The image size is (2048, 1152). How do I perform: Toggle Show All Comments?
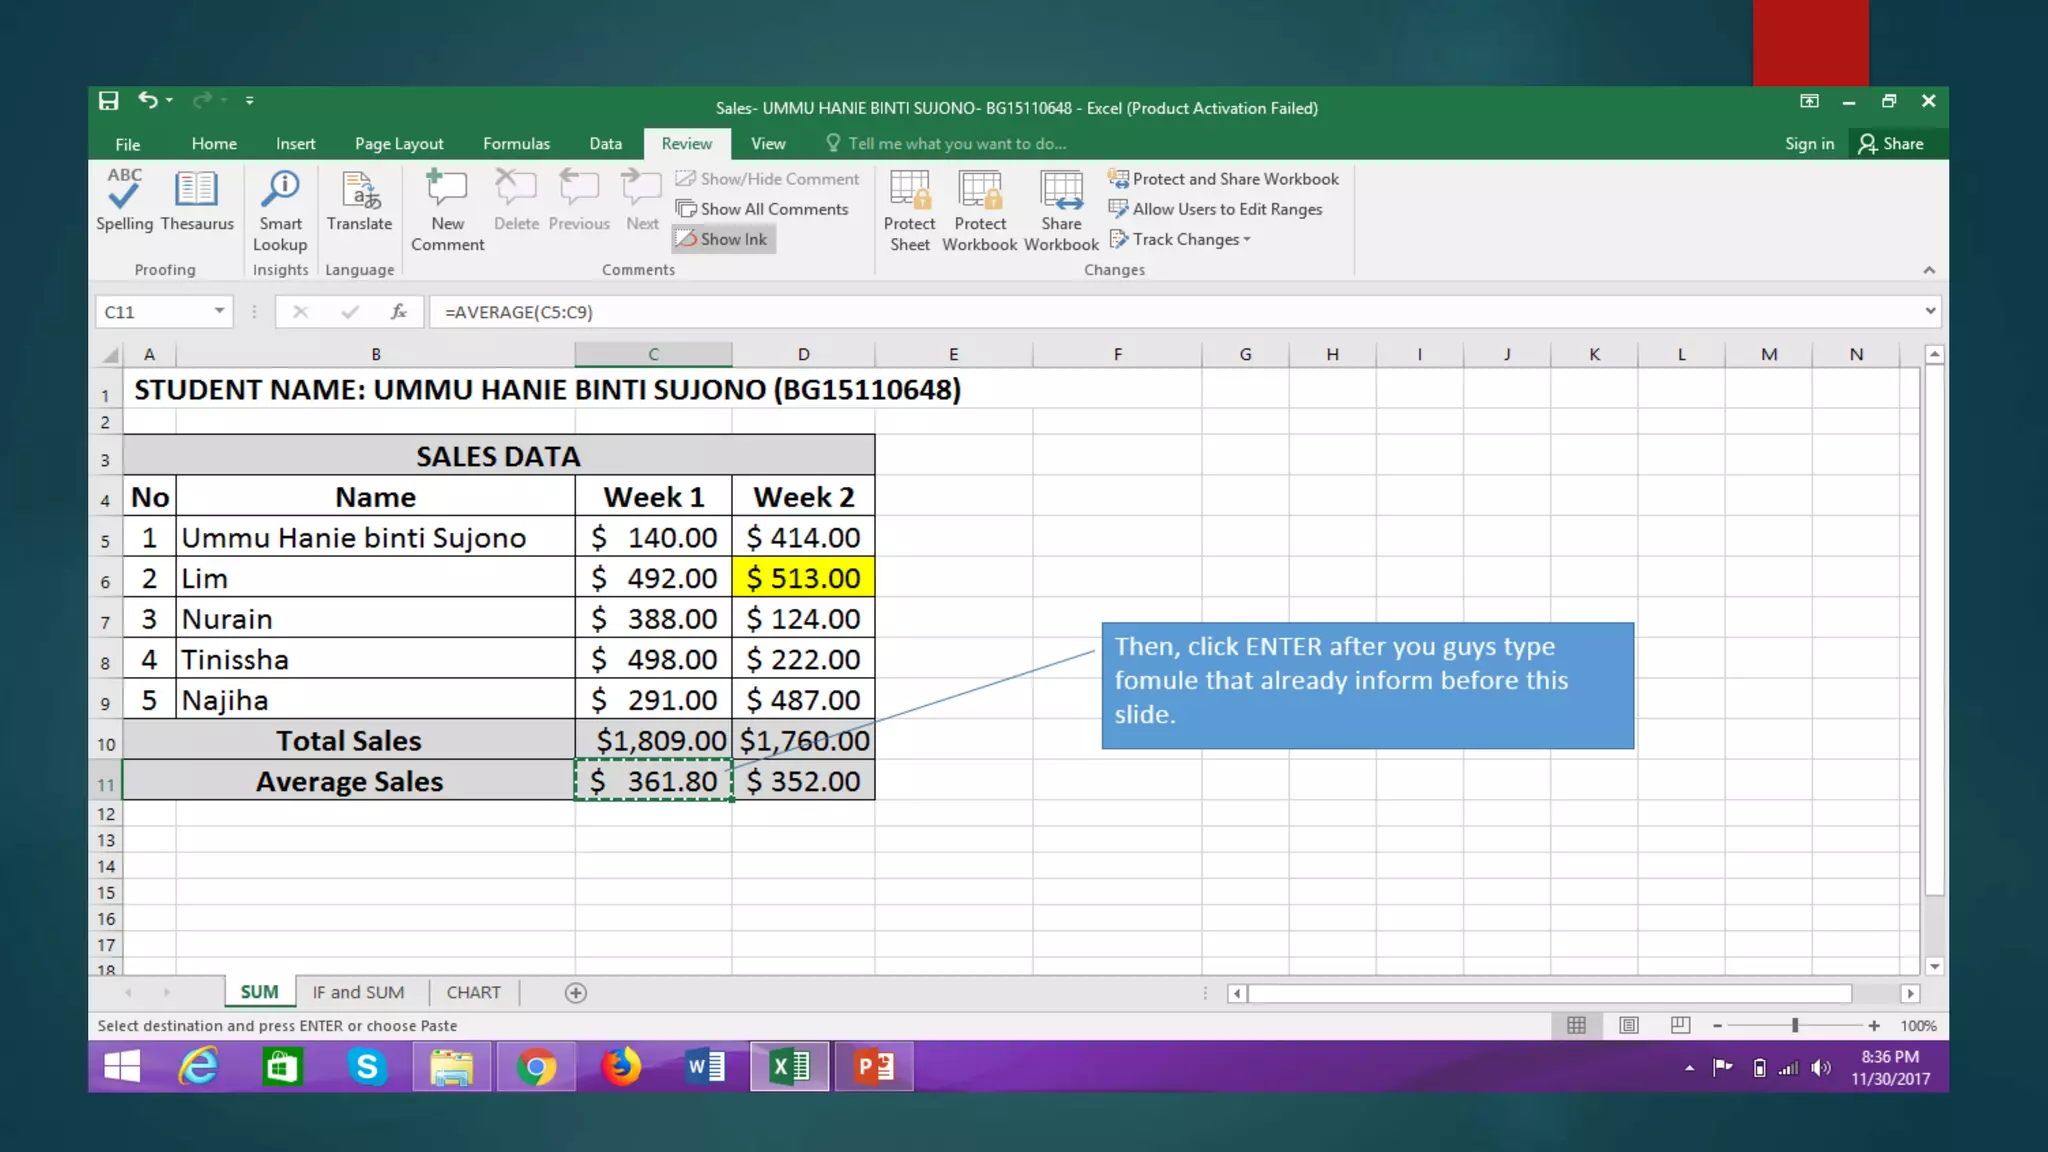[x=762, y=209]
